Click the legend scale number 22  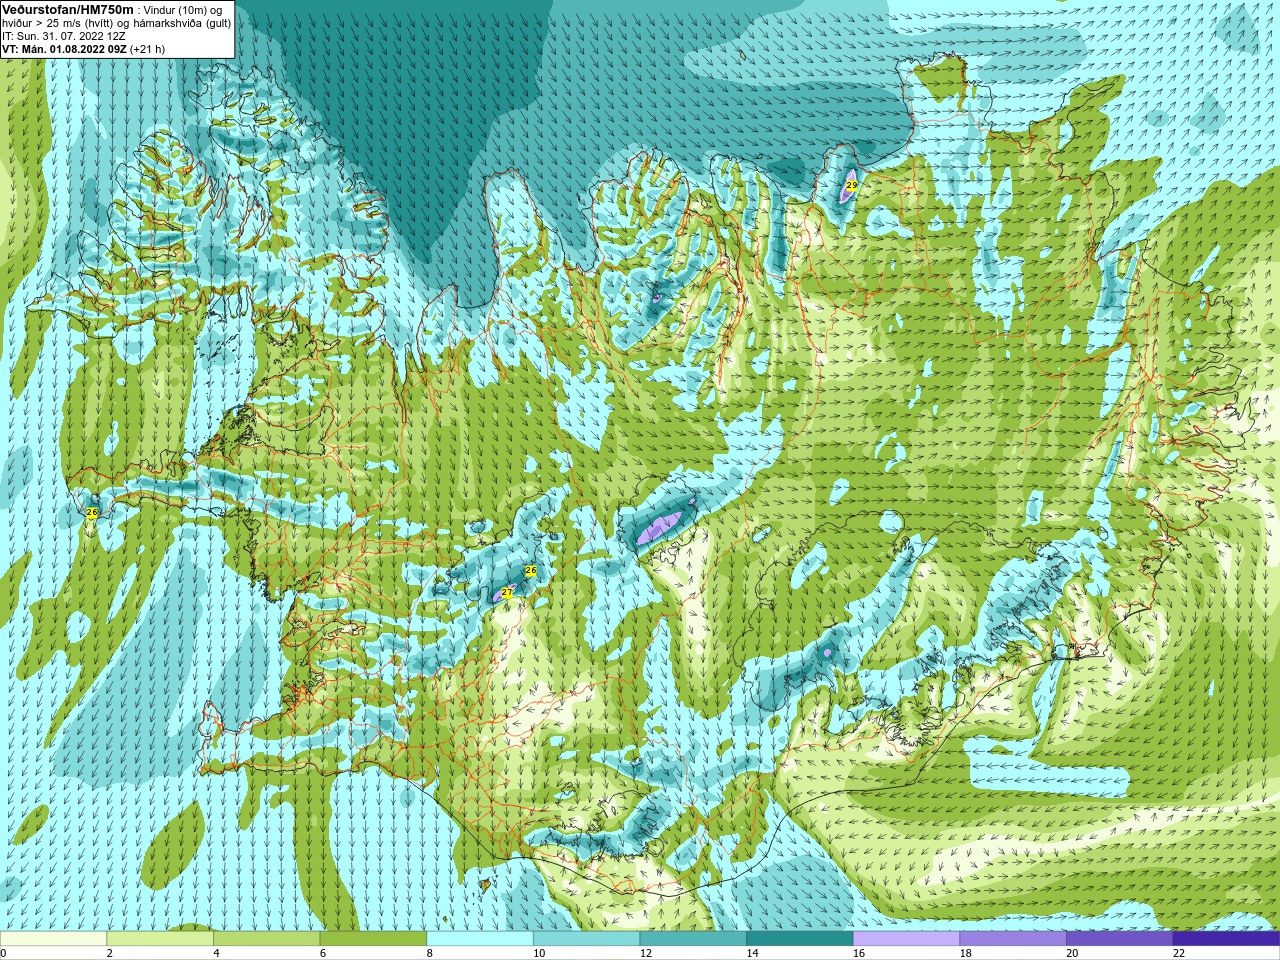click(x=1179, y=953)
